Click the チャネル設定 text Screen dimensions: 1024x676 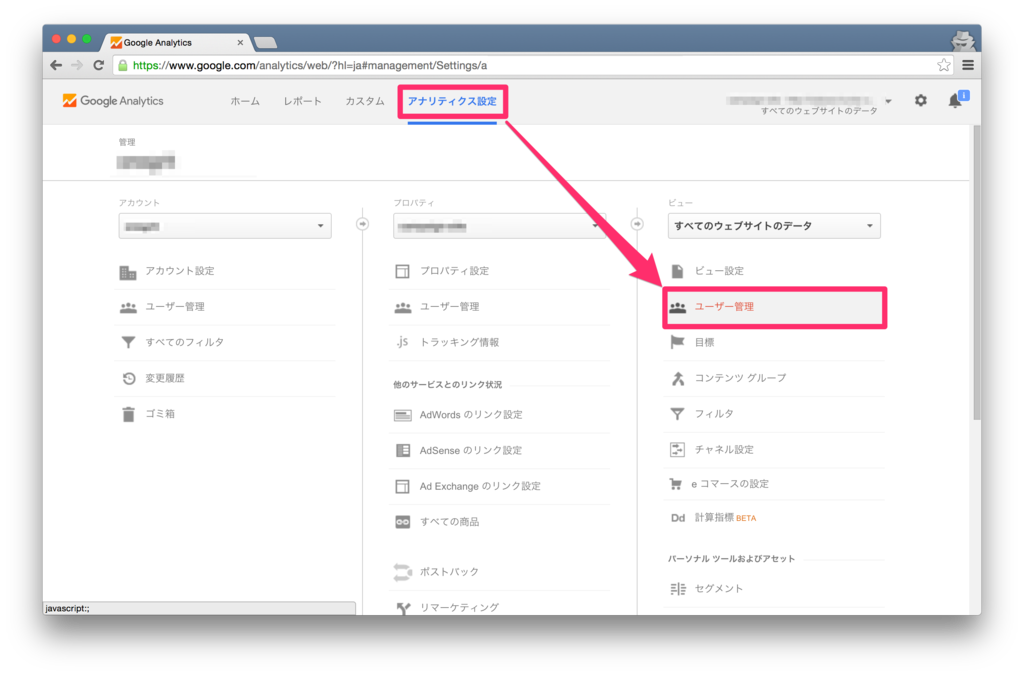(724, 449)
